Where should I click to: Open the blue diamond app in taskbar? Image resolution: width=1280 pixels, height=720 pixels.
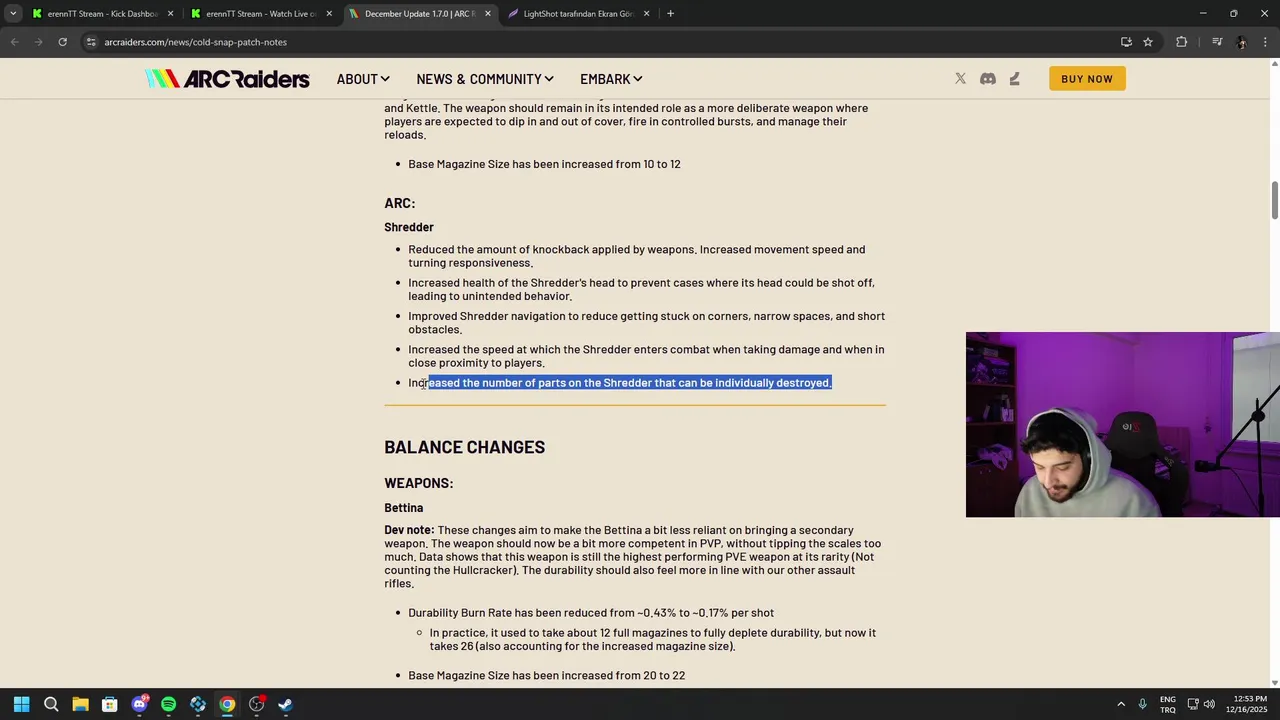[198, 704]
